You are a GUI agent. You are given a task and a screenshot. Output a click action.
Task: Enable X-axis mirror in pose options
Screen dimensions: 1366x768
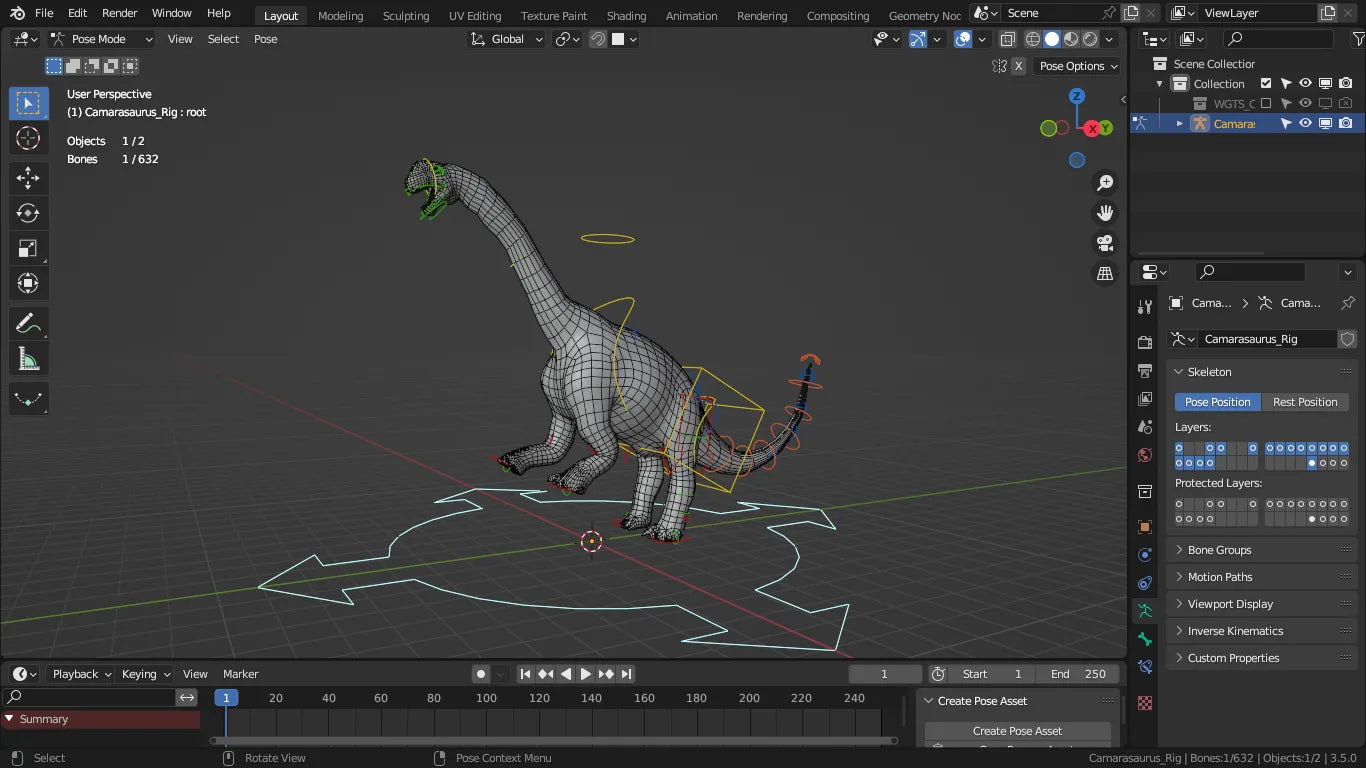point(1018,66)
